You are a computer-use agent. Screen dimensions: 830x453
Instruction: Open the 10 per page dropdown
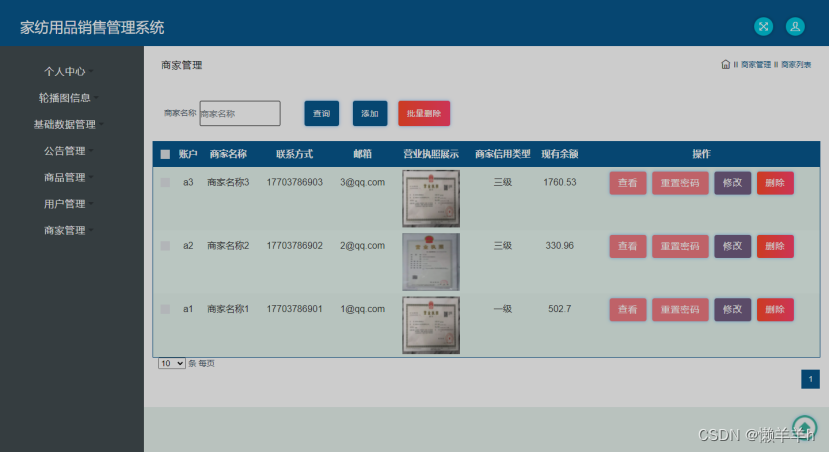click(x=172, y=364)
